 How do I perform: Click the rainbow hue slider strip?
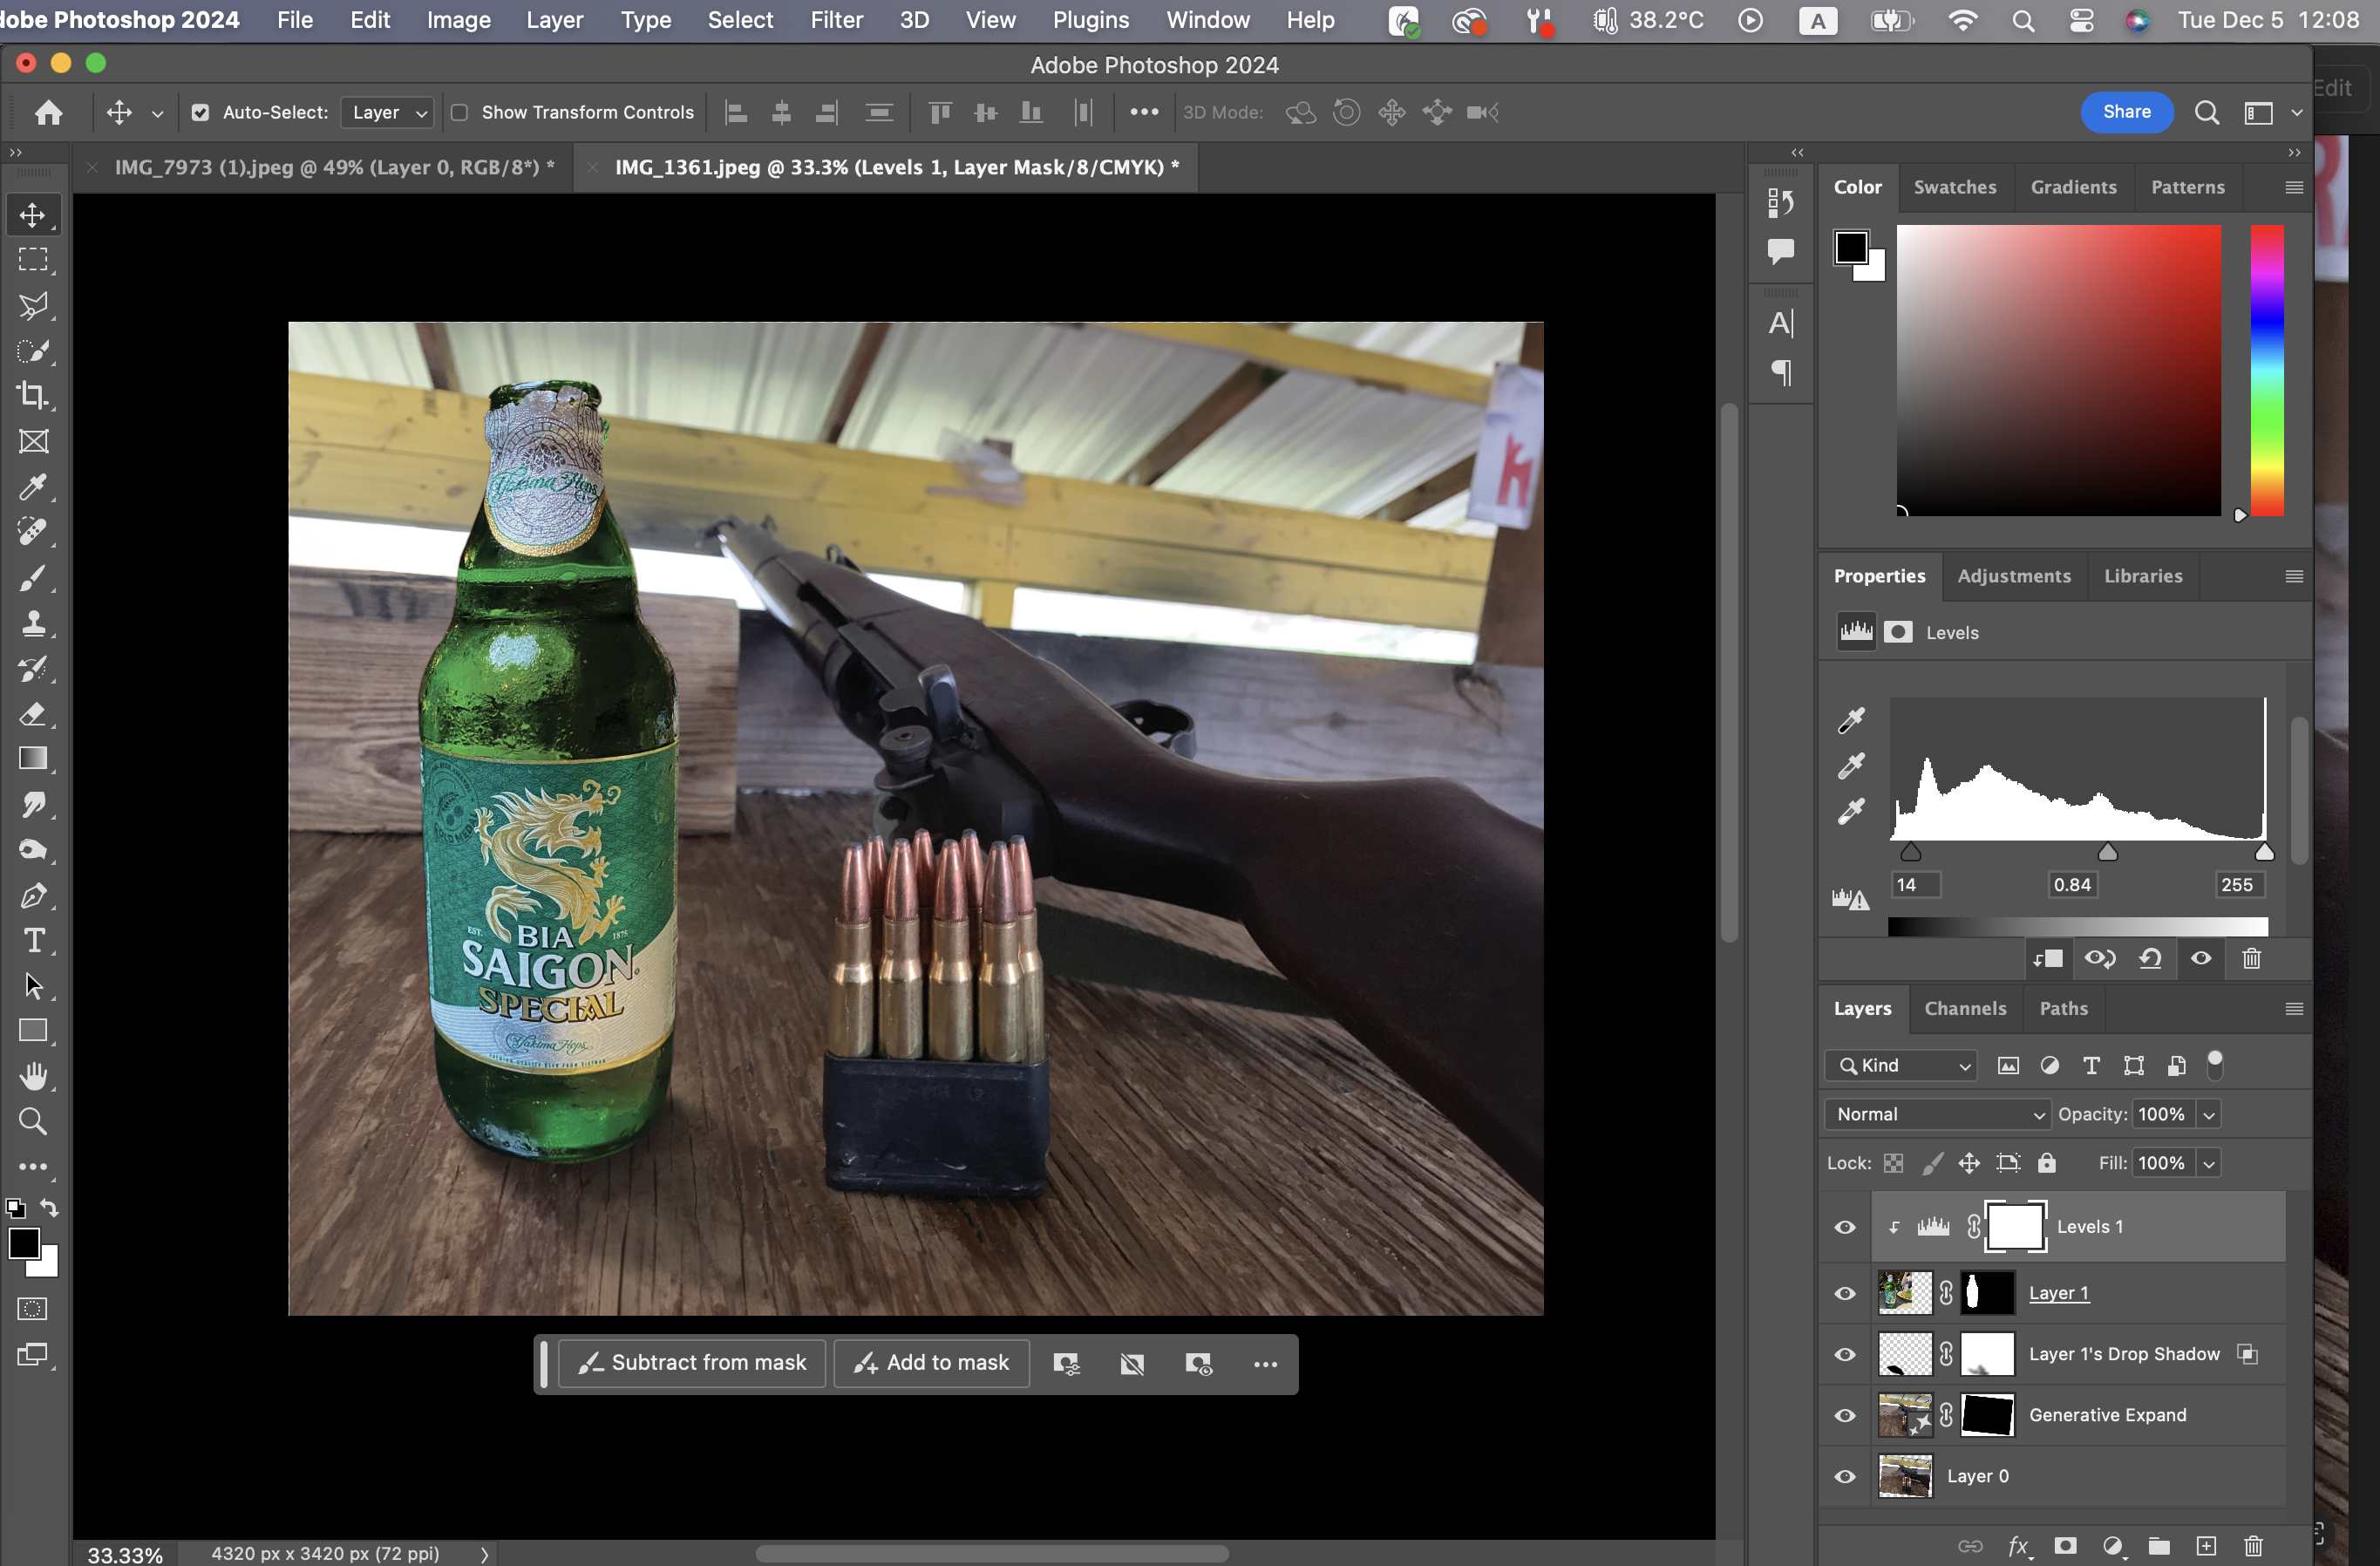click(2267, 370)
